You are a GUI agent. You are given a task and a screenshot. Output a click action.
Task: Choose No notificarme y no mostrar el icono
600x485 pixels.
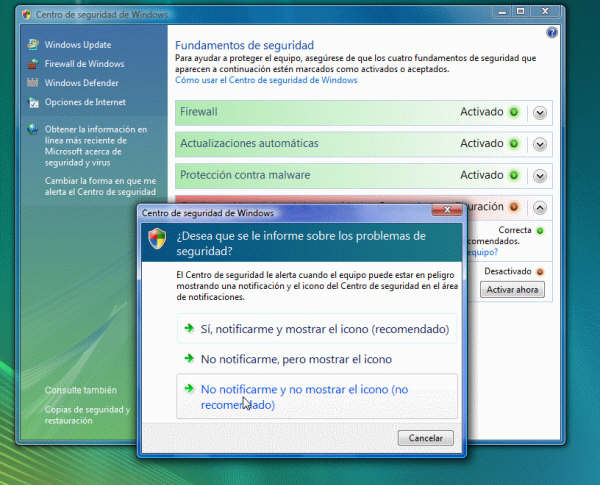(x=317, y=397)
